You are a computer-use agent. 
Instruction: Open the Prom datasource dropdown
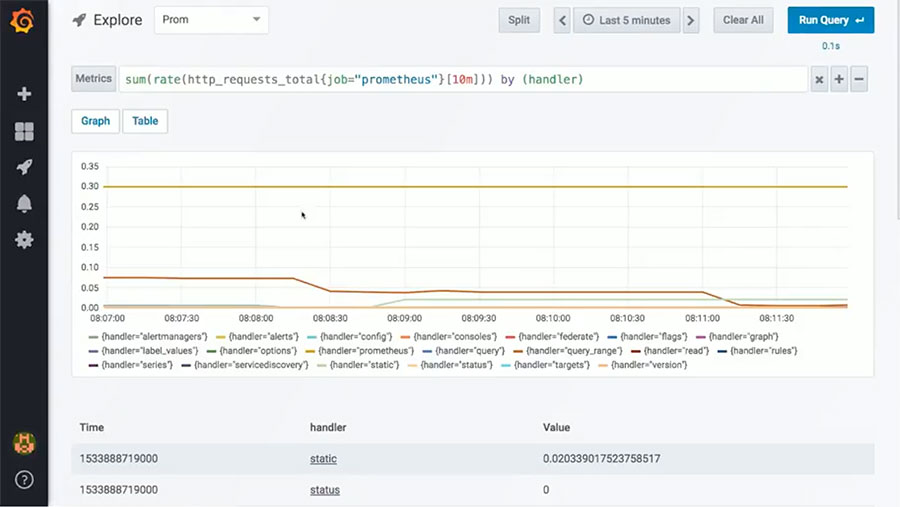[211, 20]
